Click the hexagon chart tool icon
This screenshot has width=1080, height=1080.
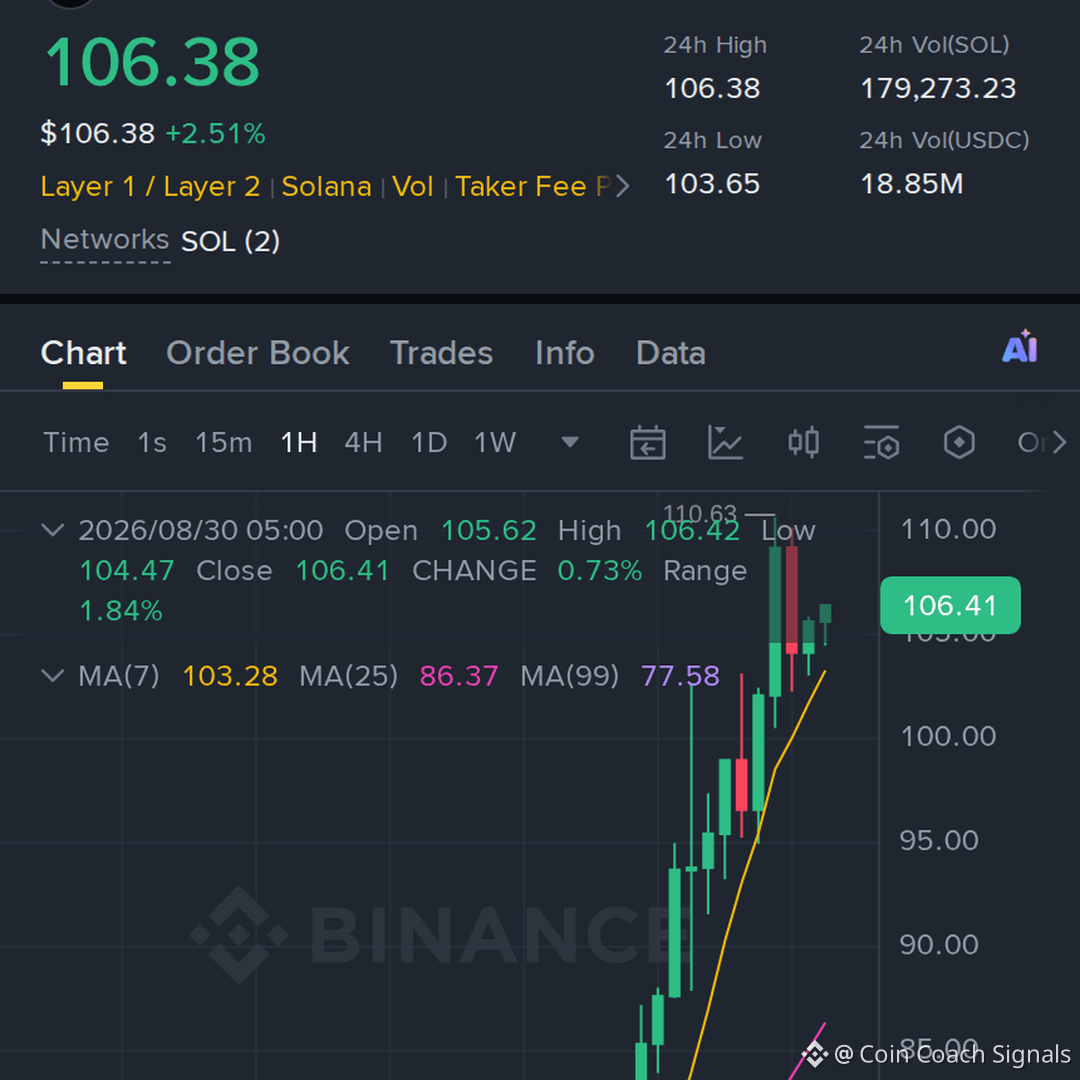click(959, 442)
